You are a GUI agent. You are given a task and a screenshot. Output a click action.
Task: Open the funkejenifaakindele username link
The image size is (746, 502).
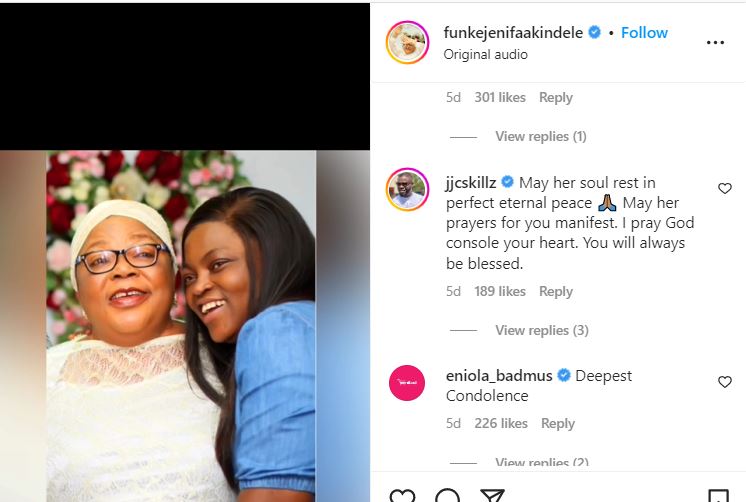tap(514, 33)
